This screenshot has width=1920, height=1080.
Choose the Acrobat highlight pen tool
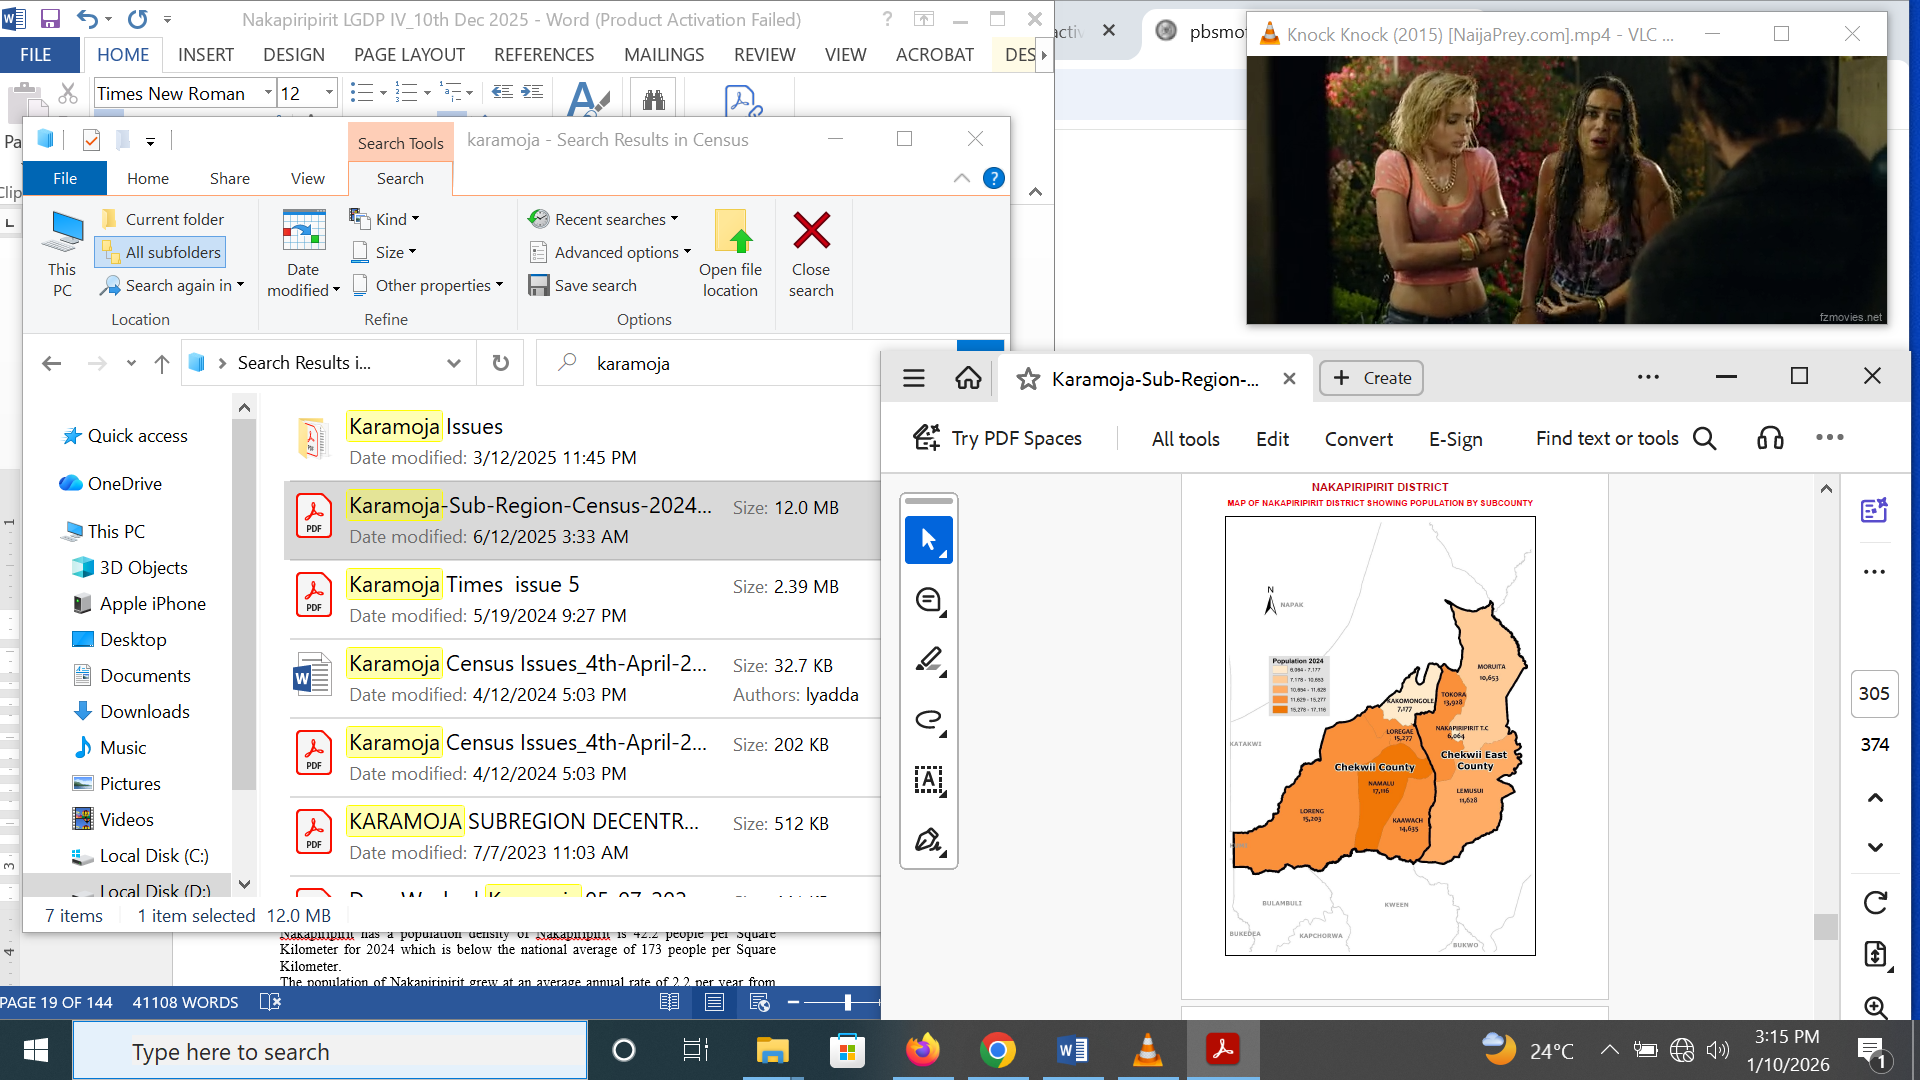tap(929, 660)
